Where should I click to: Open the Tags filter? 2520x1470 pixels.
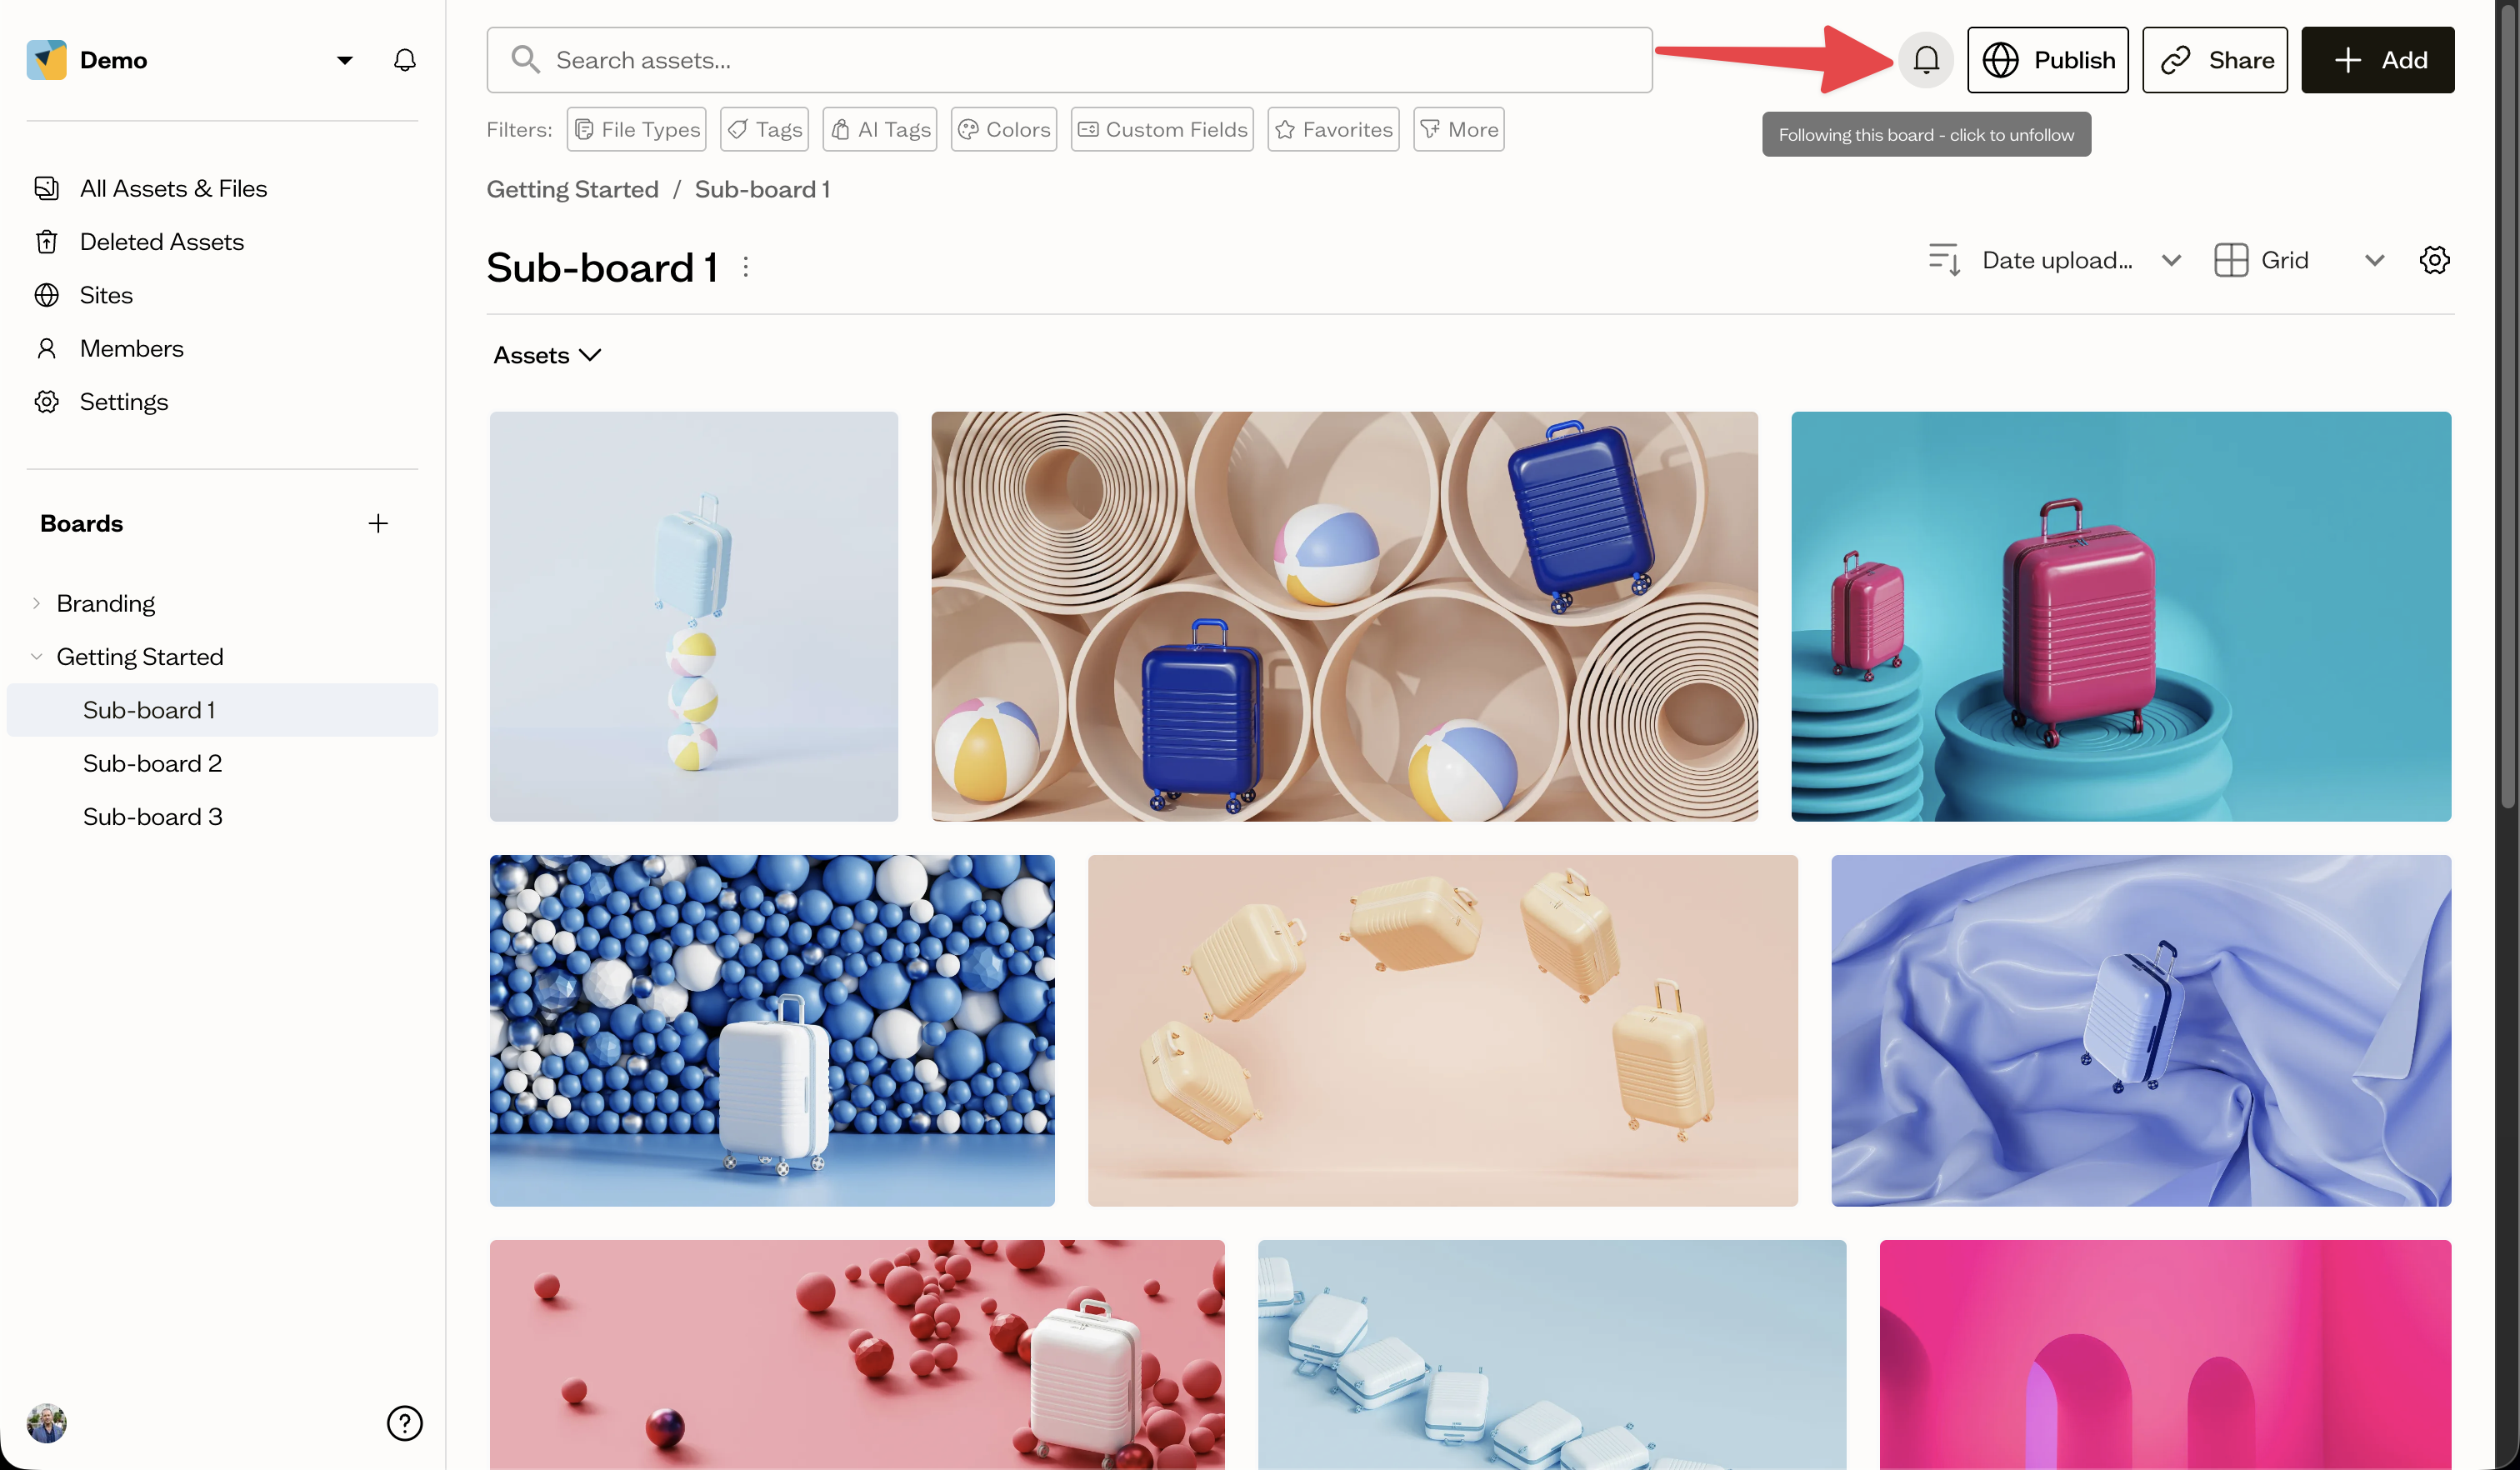tap(764, 129)
